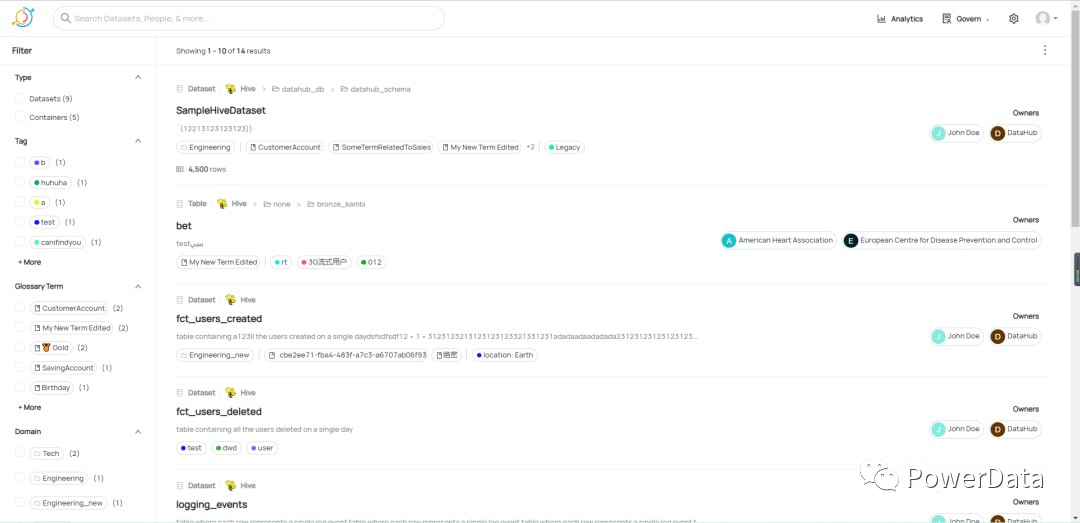Click the dwd tag chip
The height and width of the screenshot is (523, 1080).
226,448
